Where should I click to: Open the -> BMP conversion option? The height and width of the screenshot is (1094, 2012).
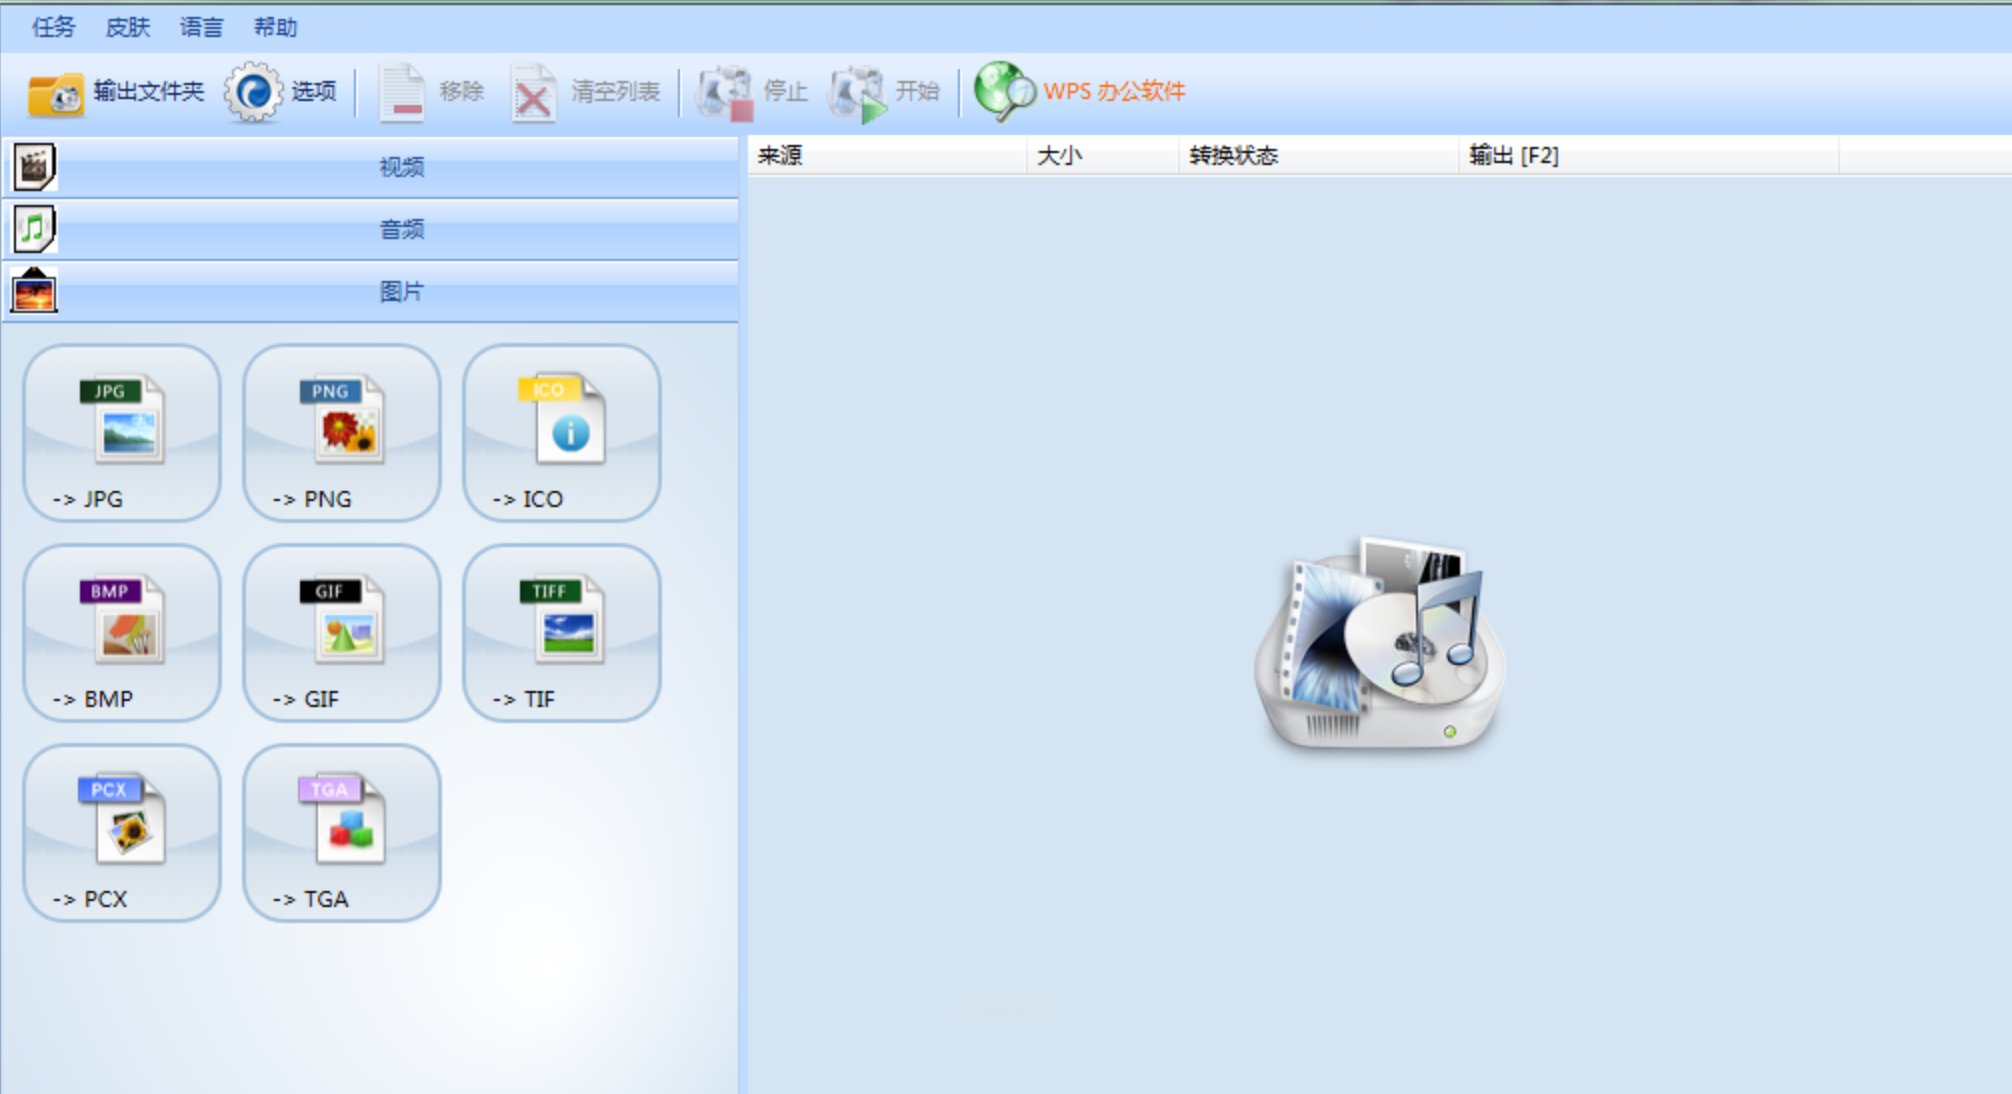[122, 632]
